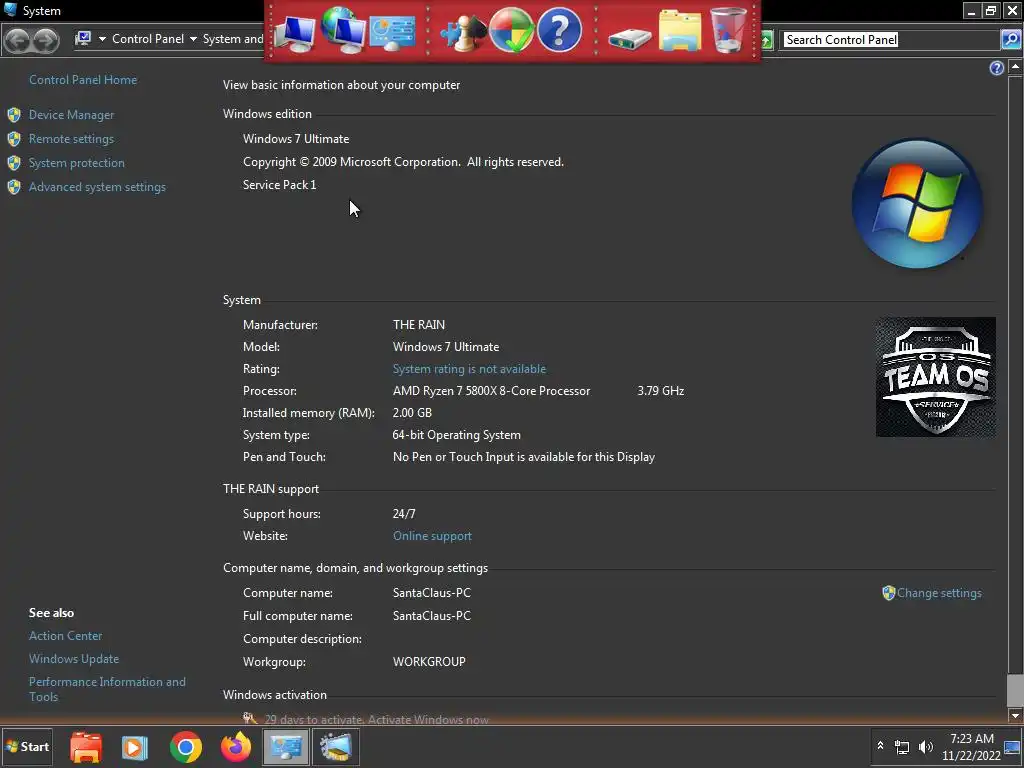Show hidden tray icons with arrow
1024x768 pixels.
click(880, 746)
